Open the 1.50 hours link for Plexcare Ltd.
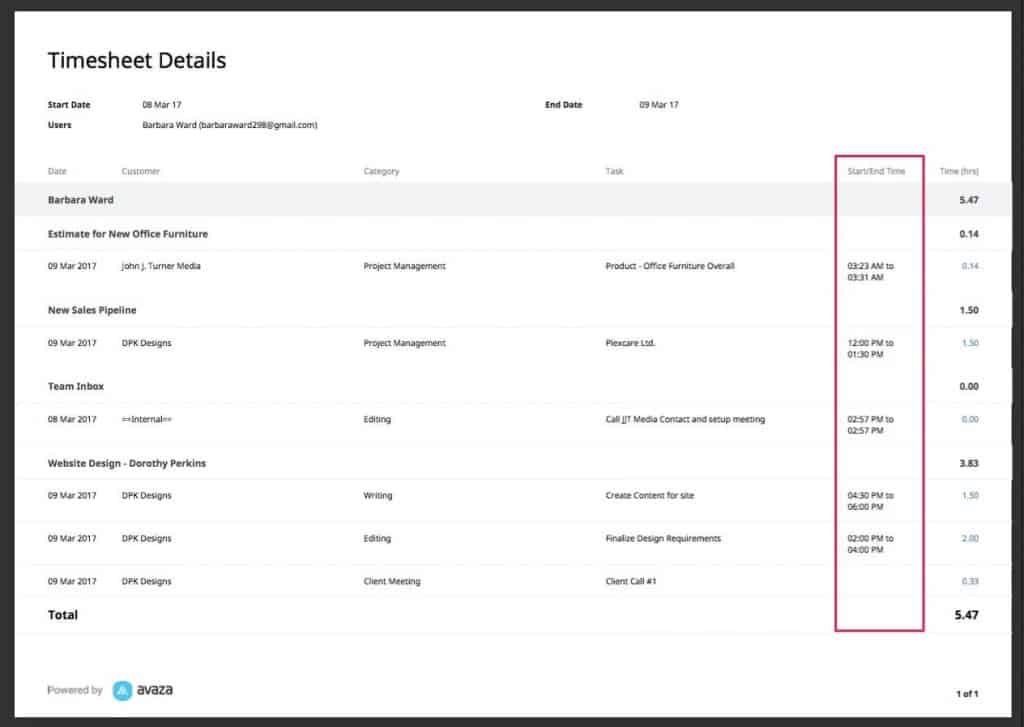 coord(969,343)
